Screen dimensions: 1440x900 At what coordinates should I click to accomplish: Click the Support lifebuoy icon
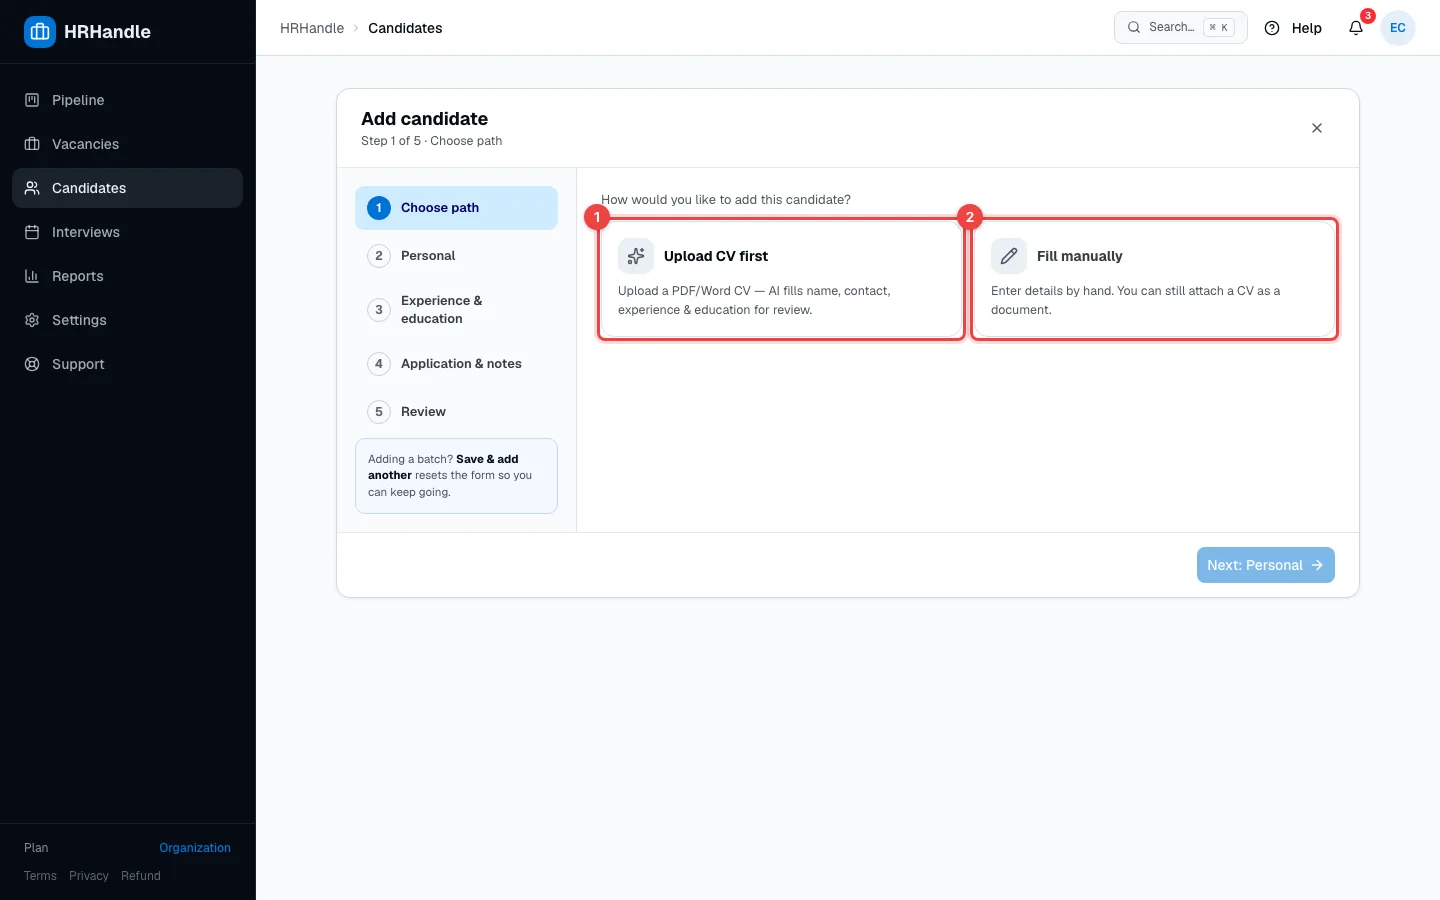[32, 364]
